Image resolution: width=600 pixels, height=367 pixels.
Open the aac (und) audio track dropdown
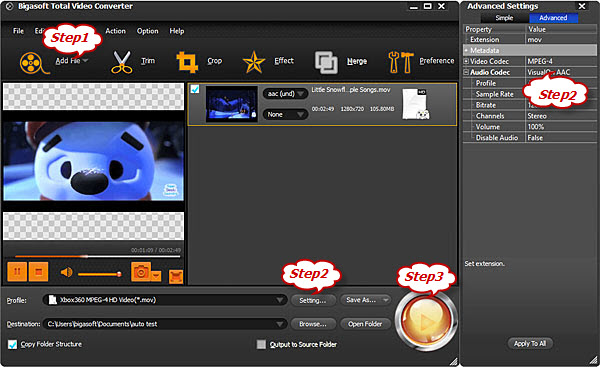(285, 93)
